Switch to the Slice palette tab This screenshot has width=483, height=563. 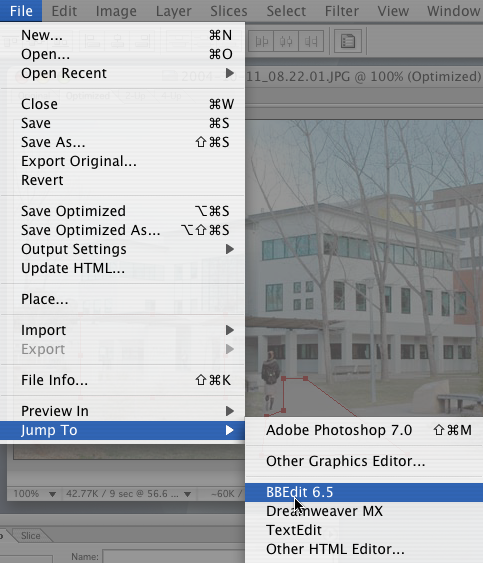click(31, 535)
